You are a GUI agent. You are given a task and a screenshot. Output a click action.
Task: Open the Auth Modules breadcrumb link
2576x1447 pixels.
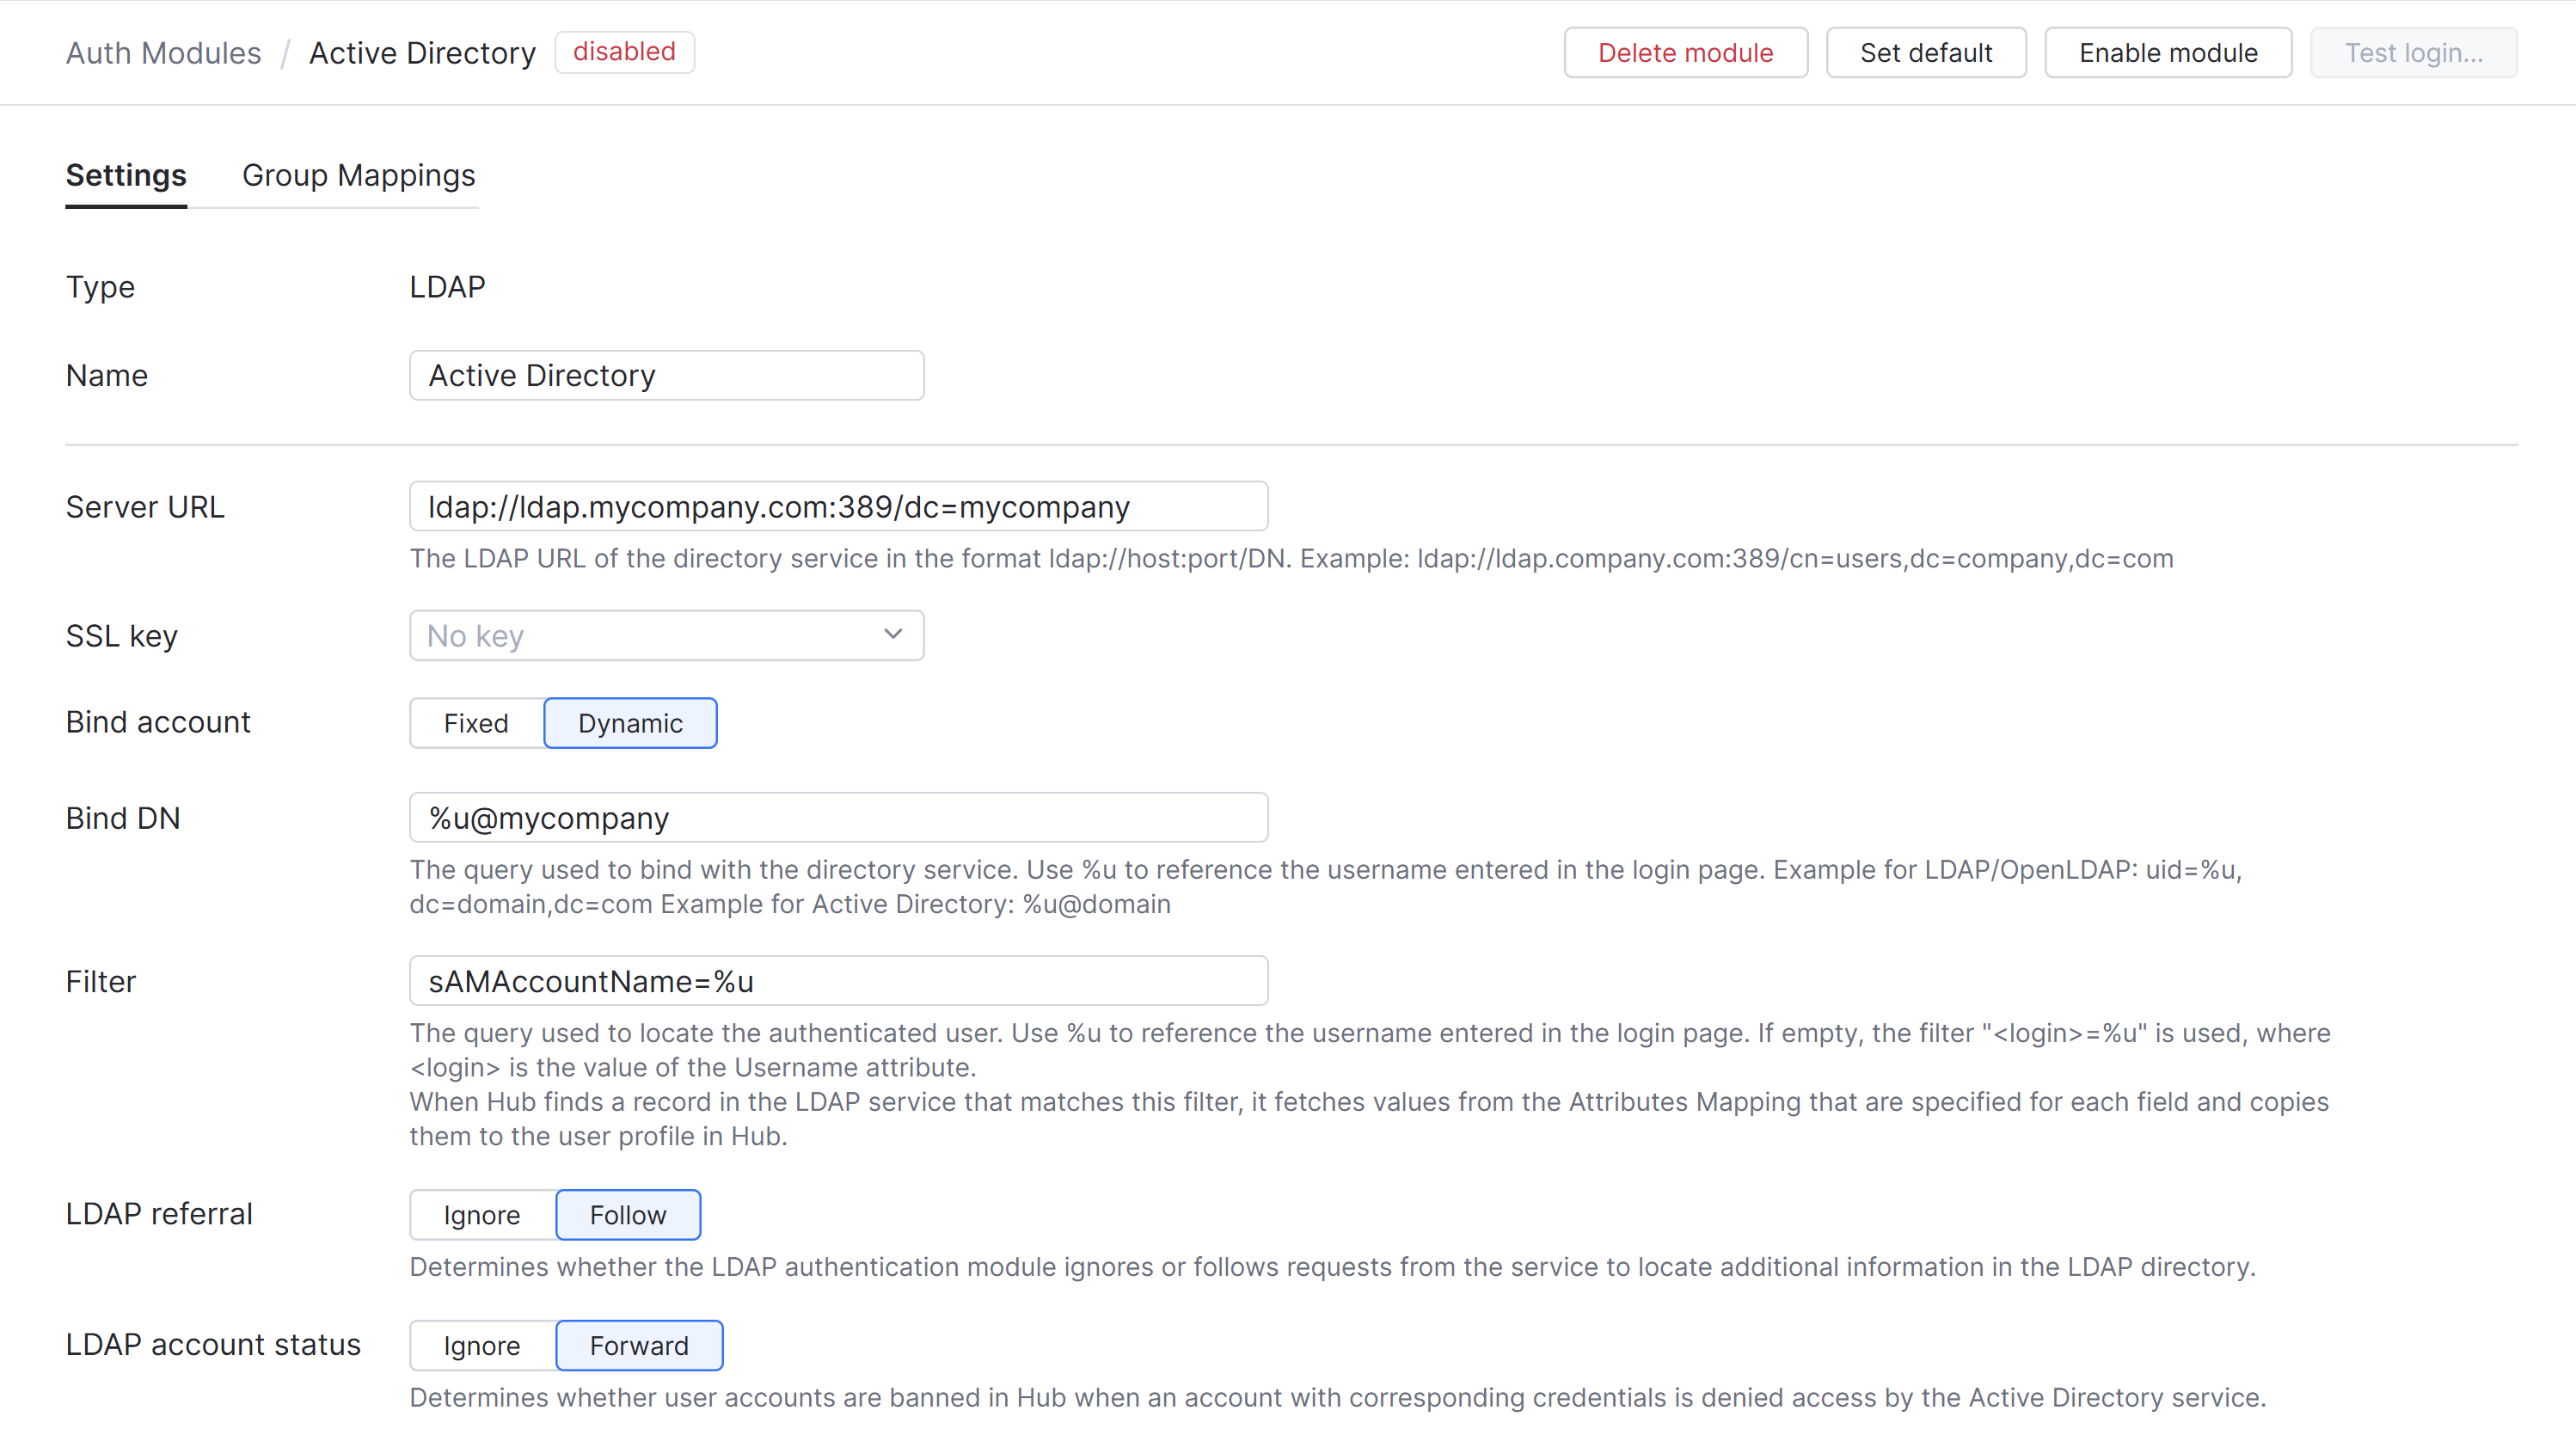(163, 52)
